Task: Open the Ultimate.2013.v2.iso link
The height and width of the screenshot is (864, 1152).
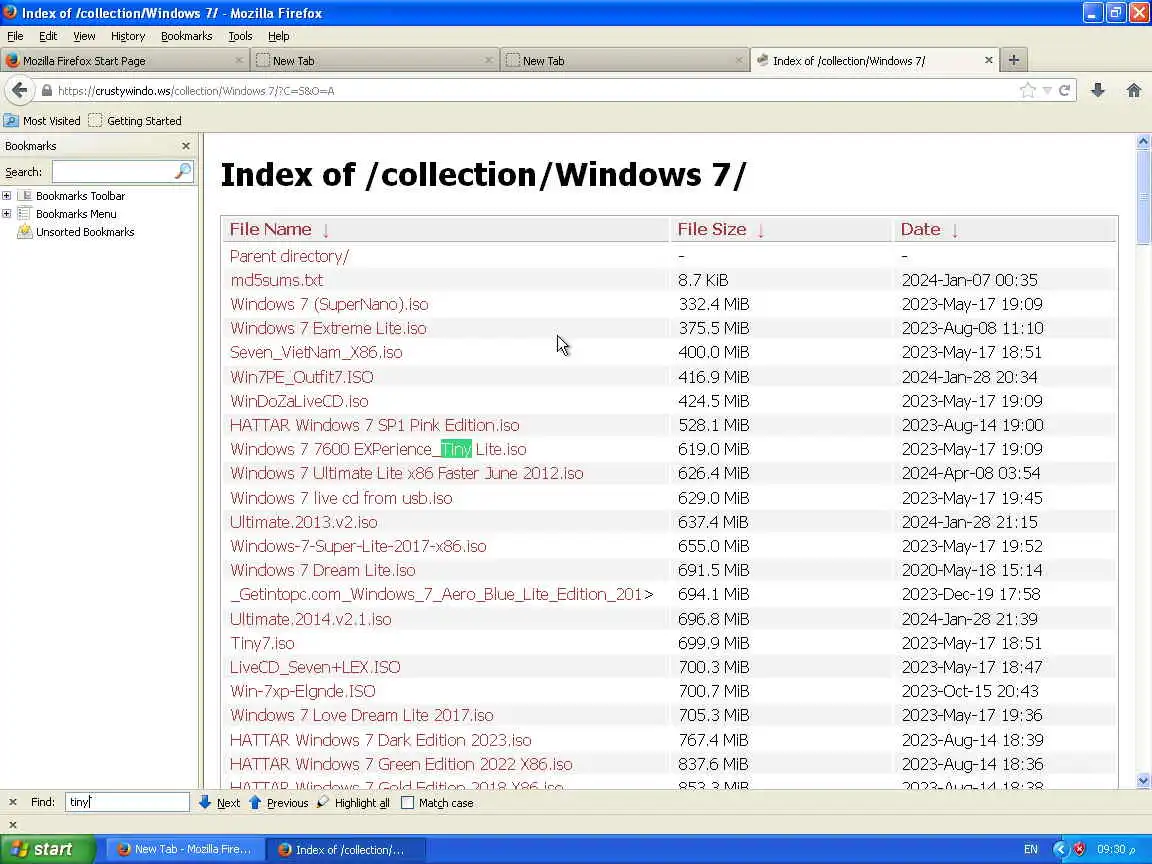Action: click(x=303, y=522)
